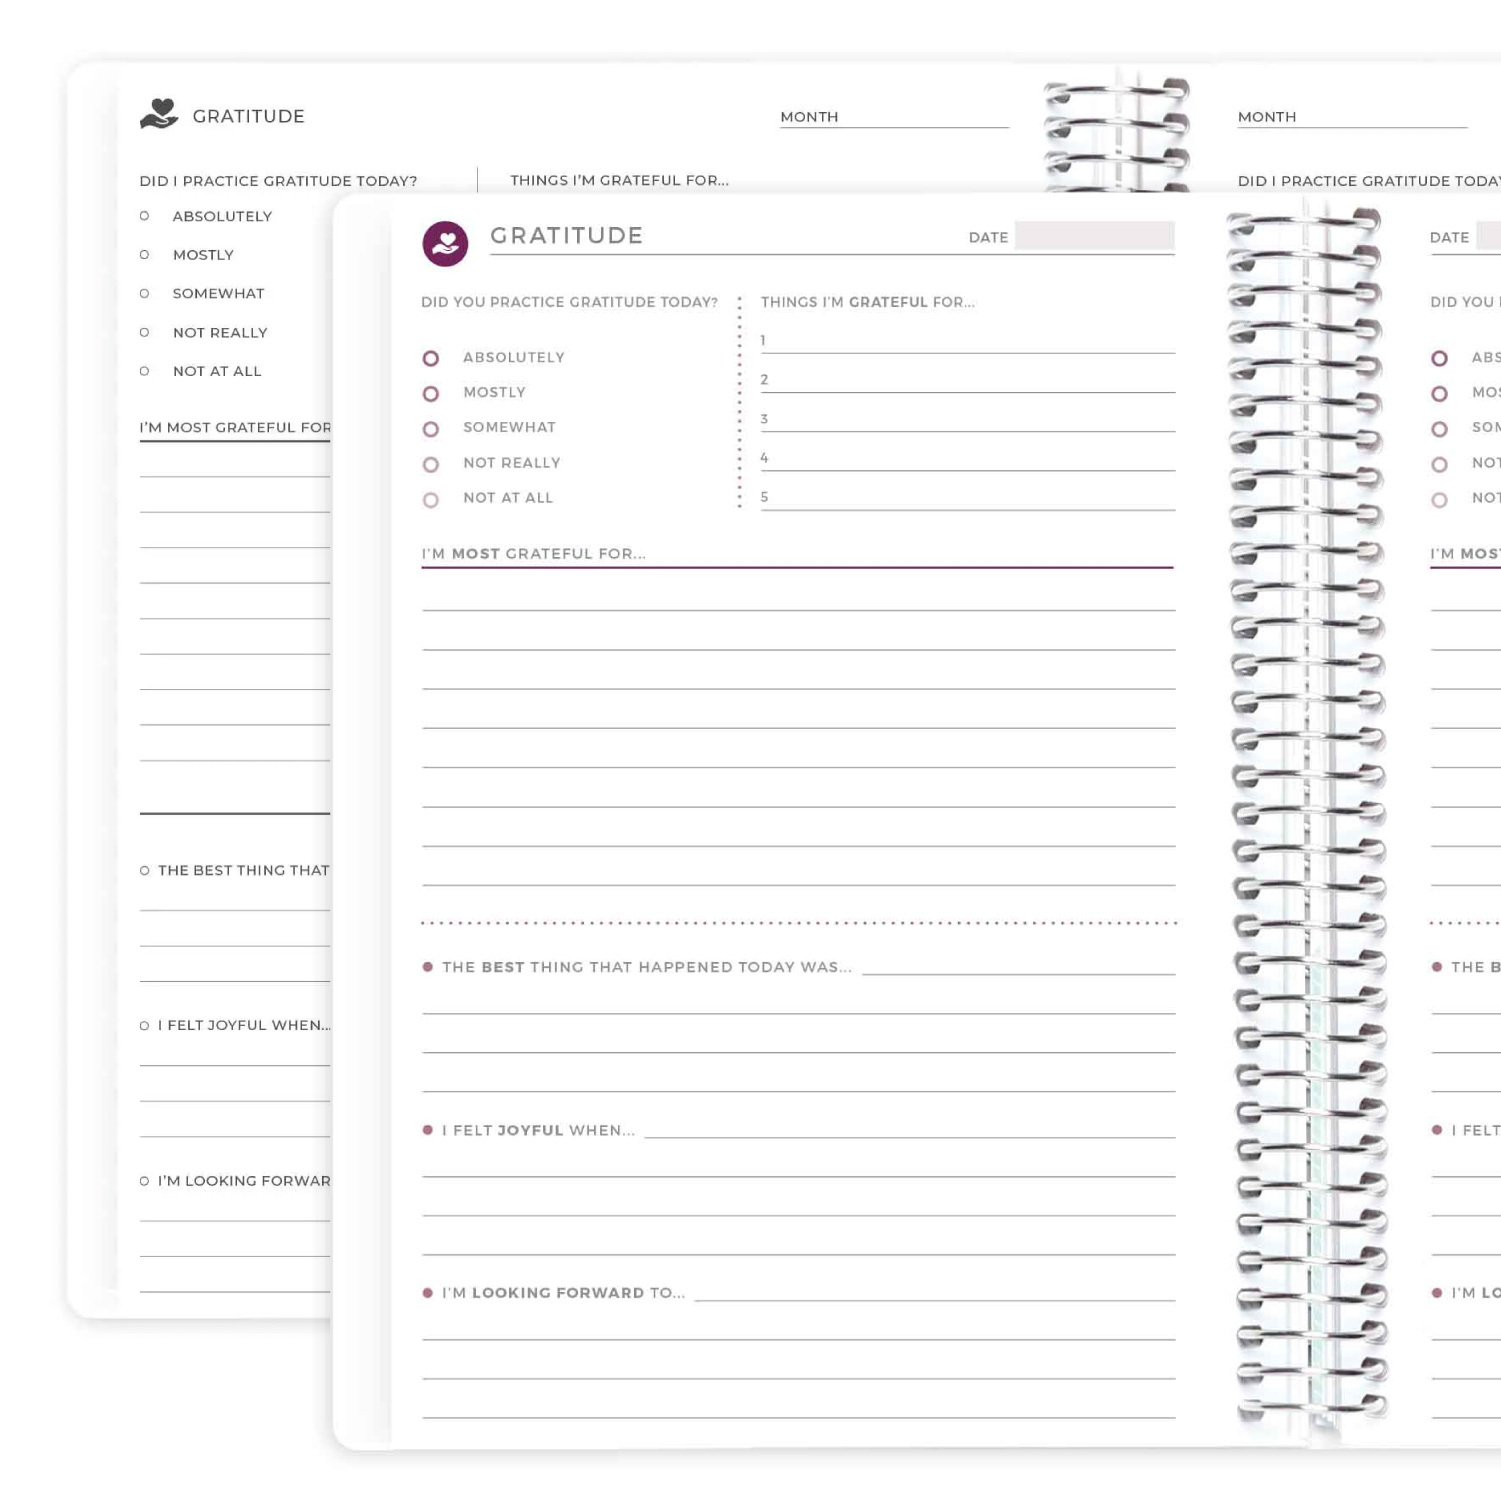Choose the 'Not Really' circle on the front page

click(431, 465)
